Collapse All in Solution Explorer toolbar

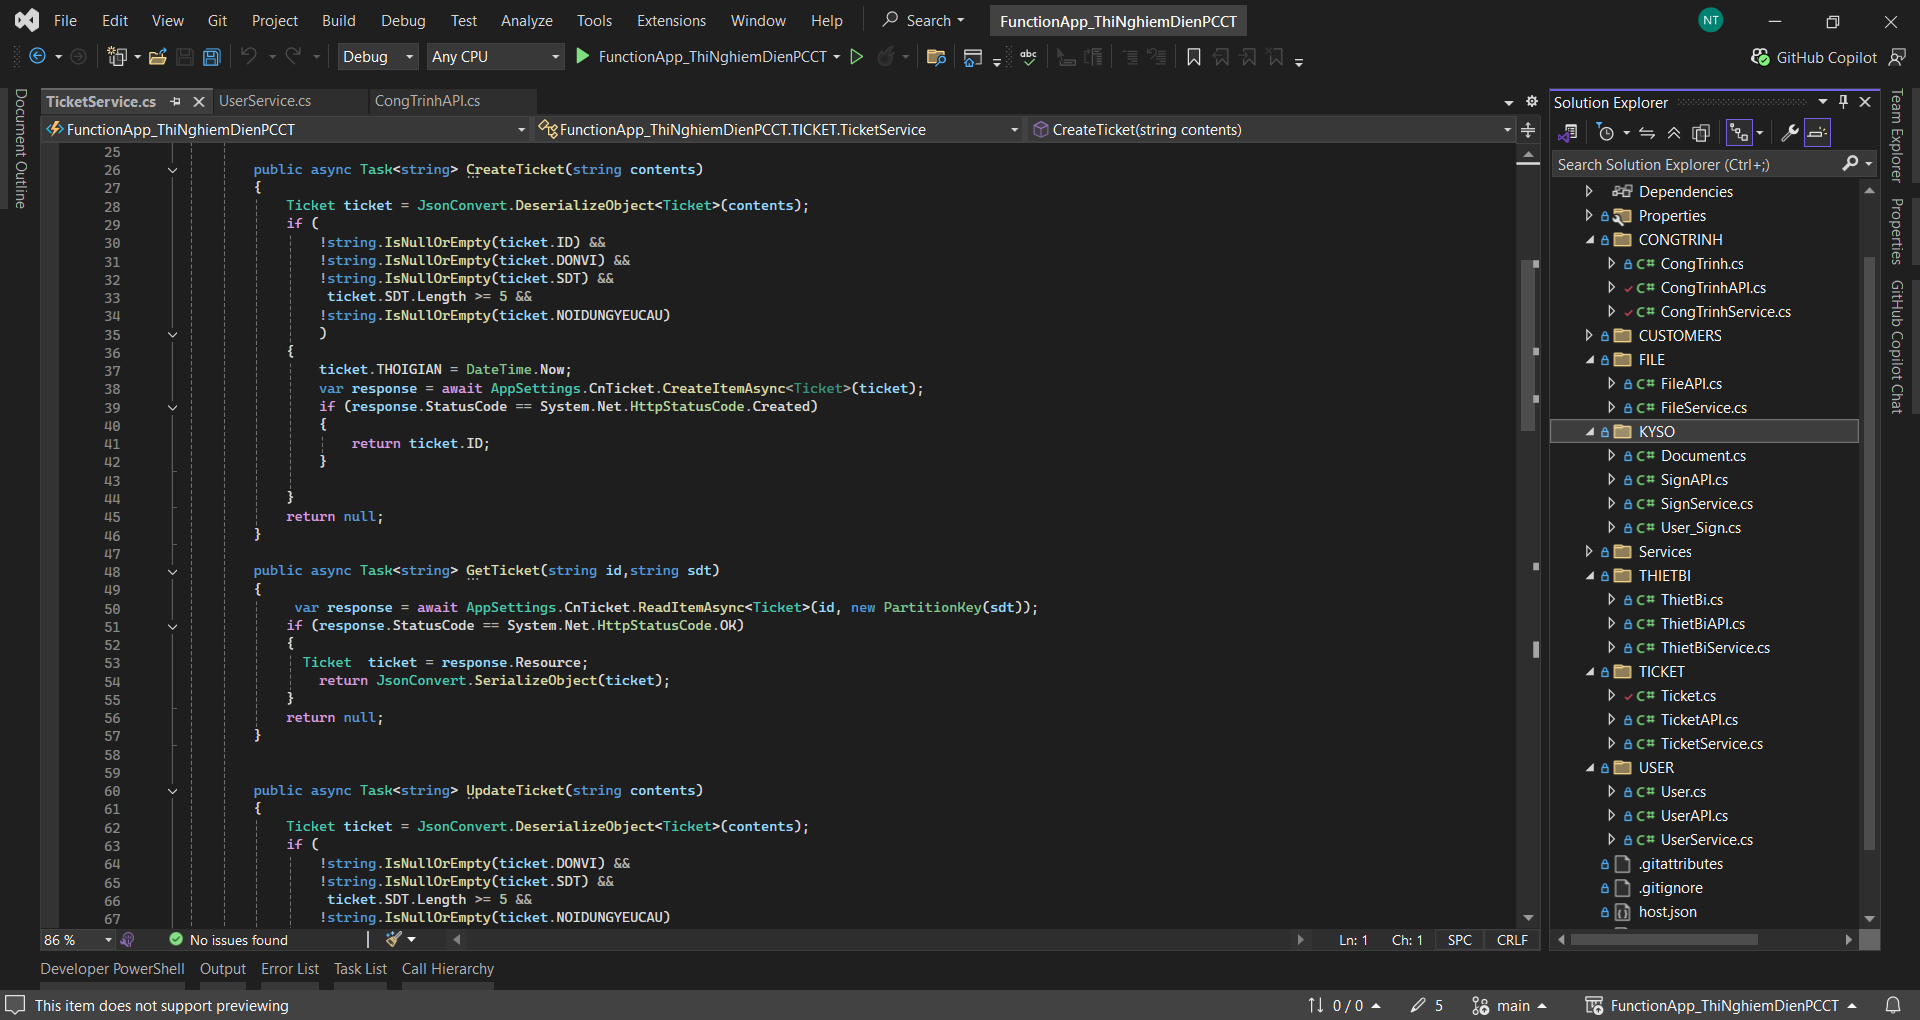[x=1674, y=132]
